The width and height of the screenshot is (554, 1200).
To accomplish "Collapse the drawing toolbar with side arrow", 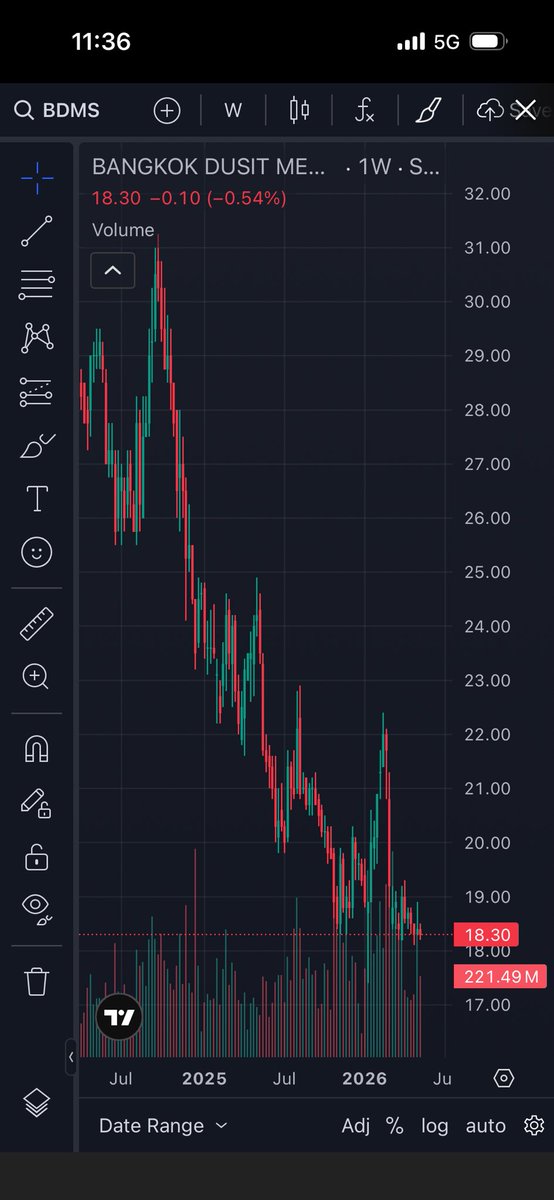I will 71,1056.
